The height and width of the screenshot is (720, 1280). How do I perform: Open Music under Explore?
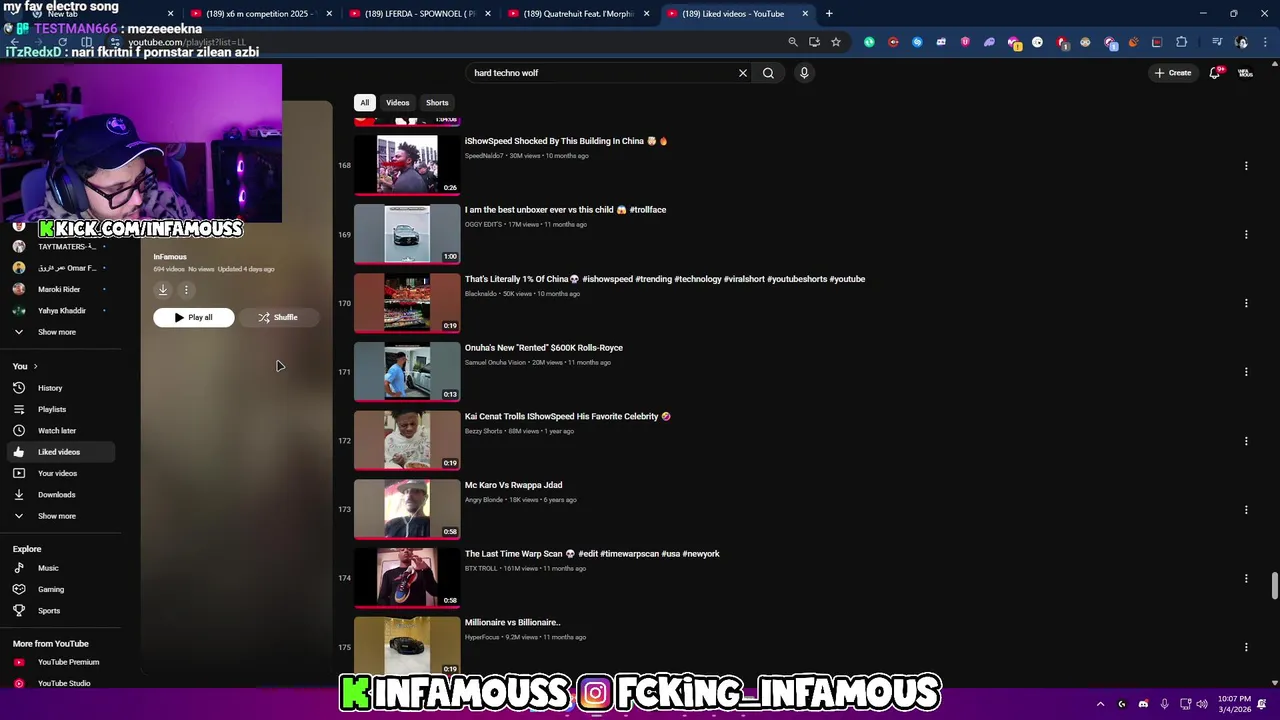click(60, 568)
